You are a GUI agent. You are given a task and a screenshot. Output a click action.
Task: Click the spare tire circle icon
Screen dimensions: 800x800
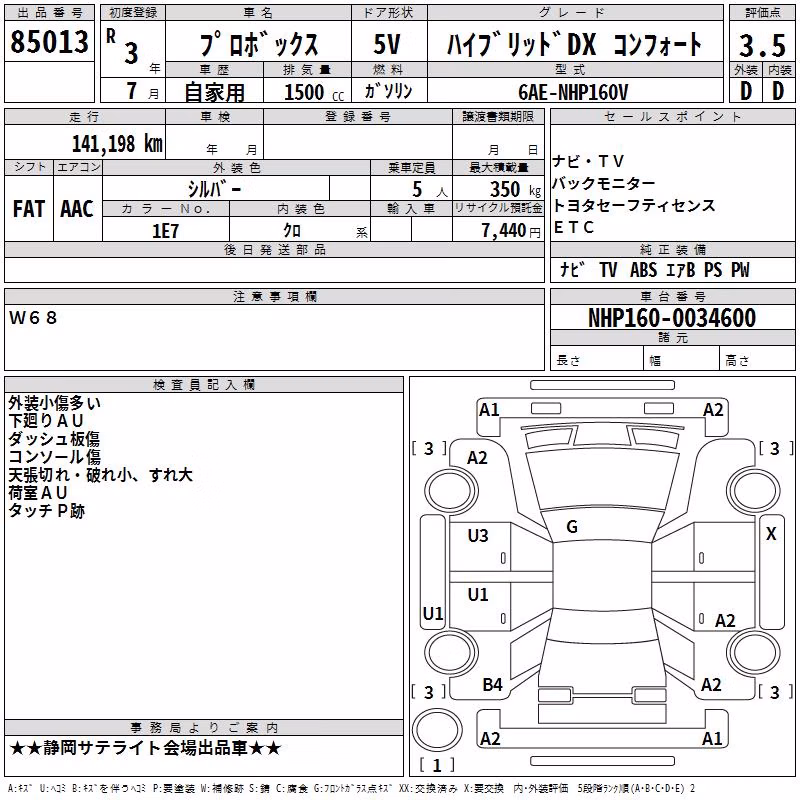tap(437, 730)
